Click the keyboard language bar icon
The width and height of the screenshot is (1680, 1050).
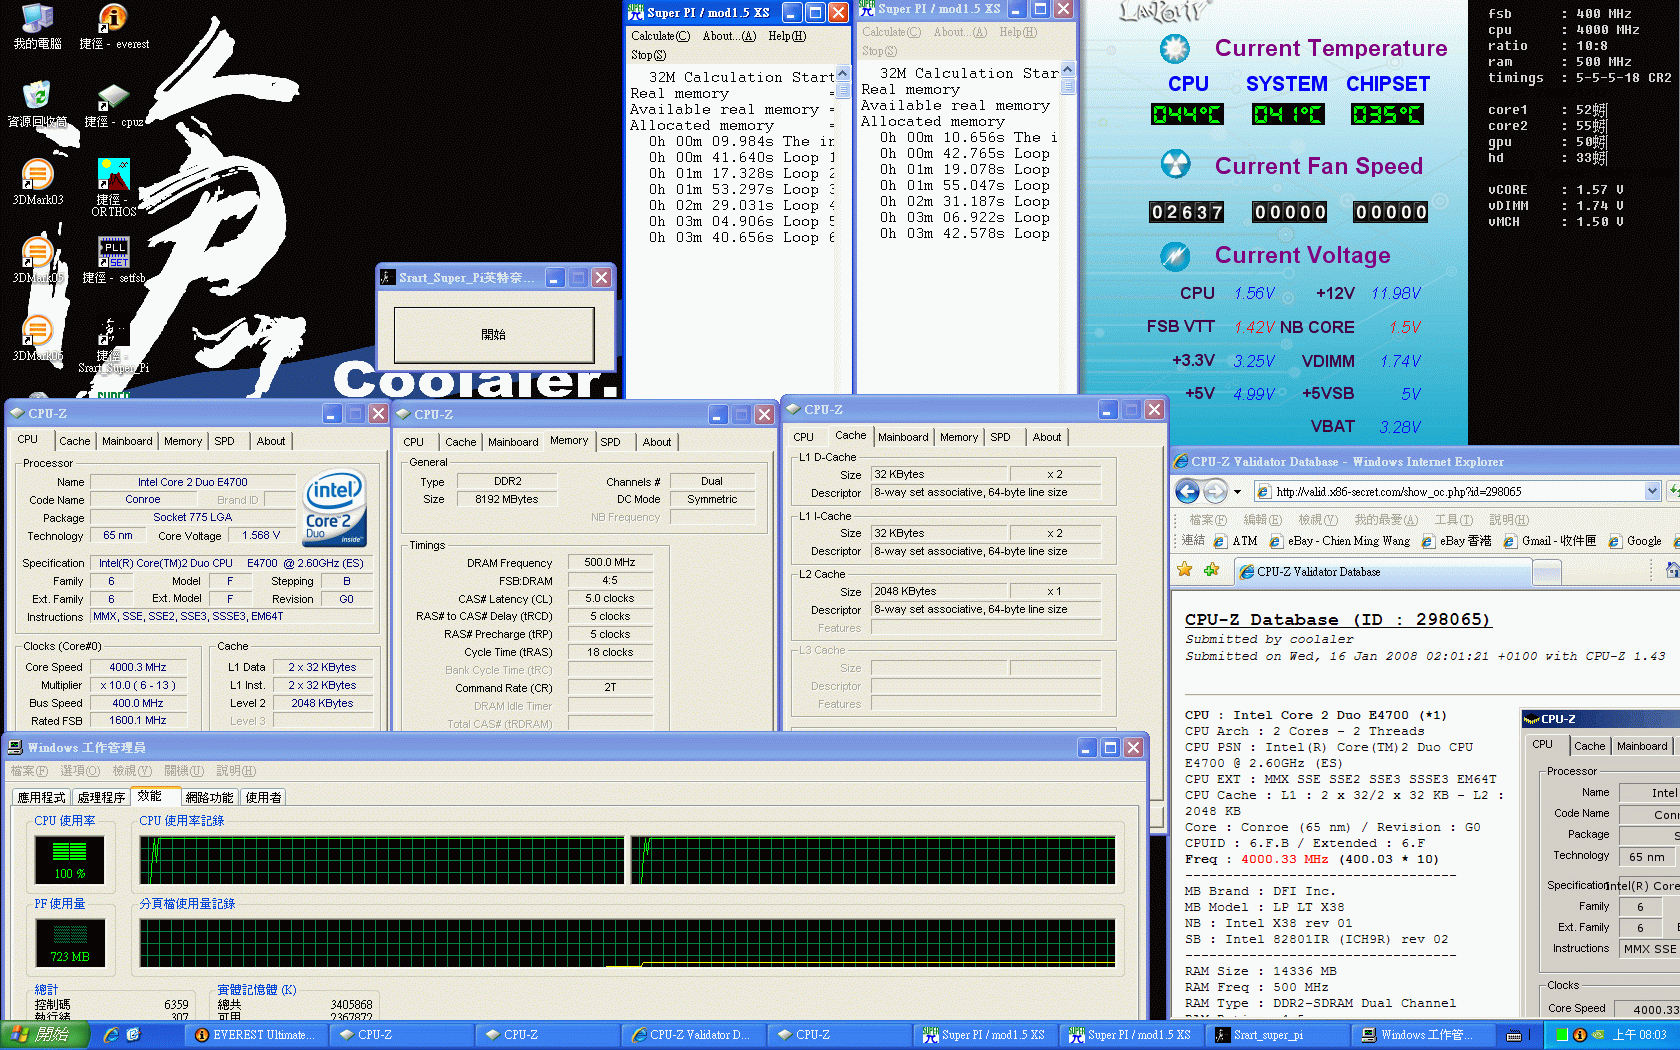(1514, 1035)
